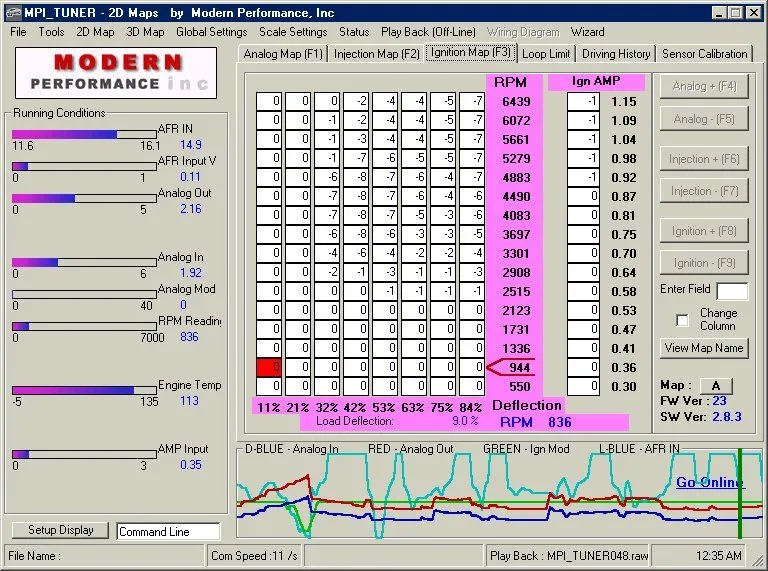
Task: Open the Global Settings menu
Action: click(x=211, y=32)
